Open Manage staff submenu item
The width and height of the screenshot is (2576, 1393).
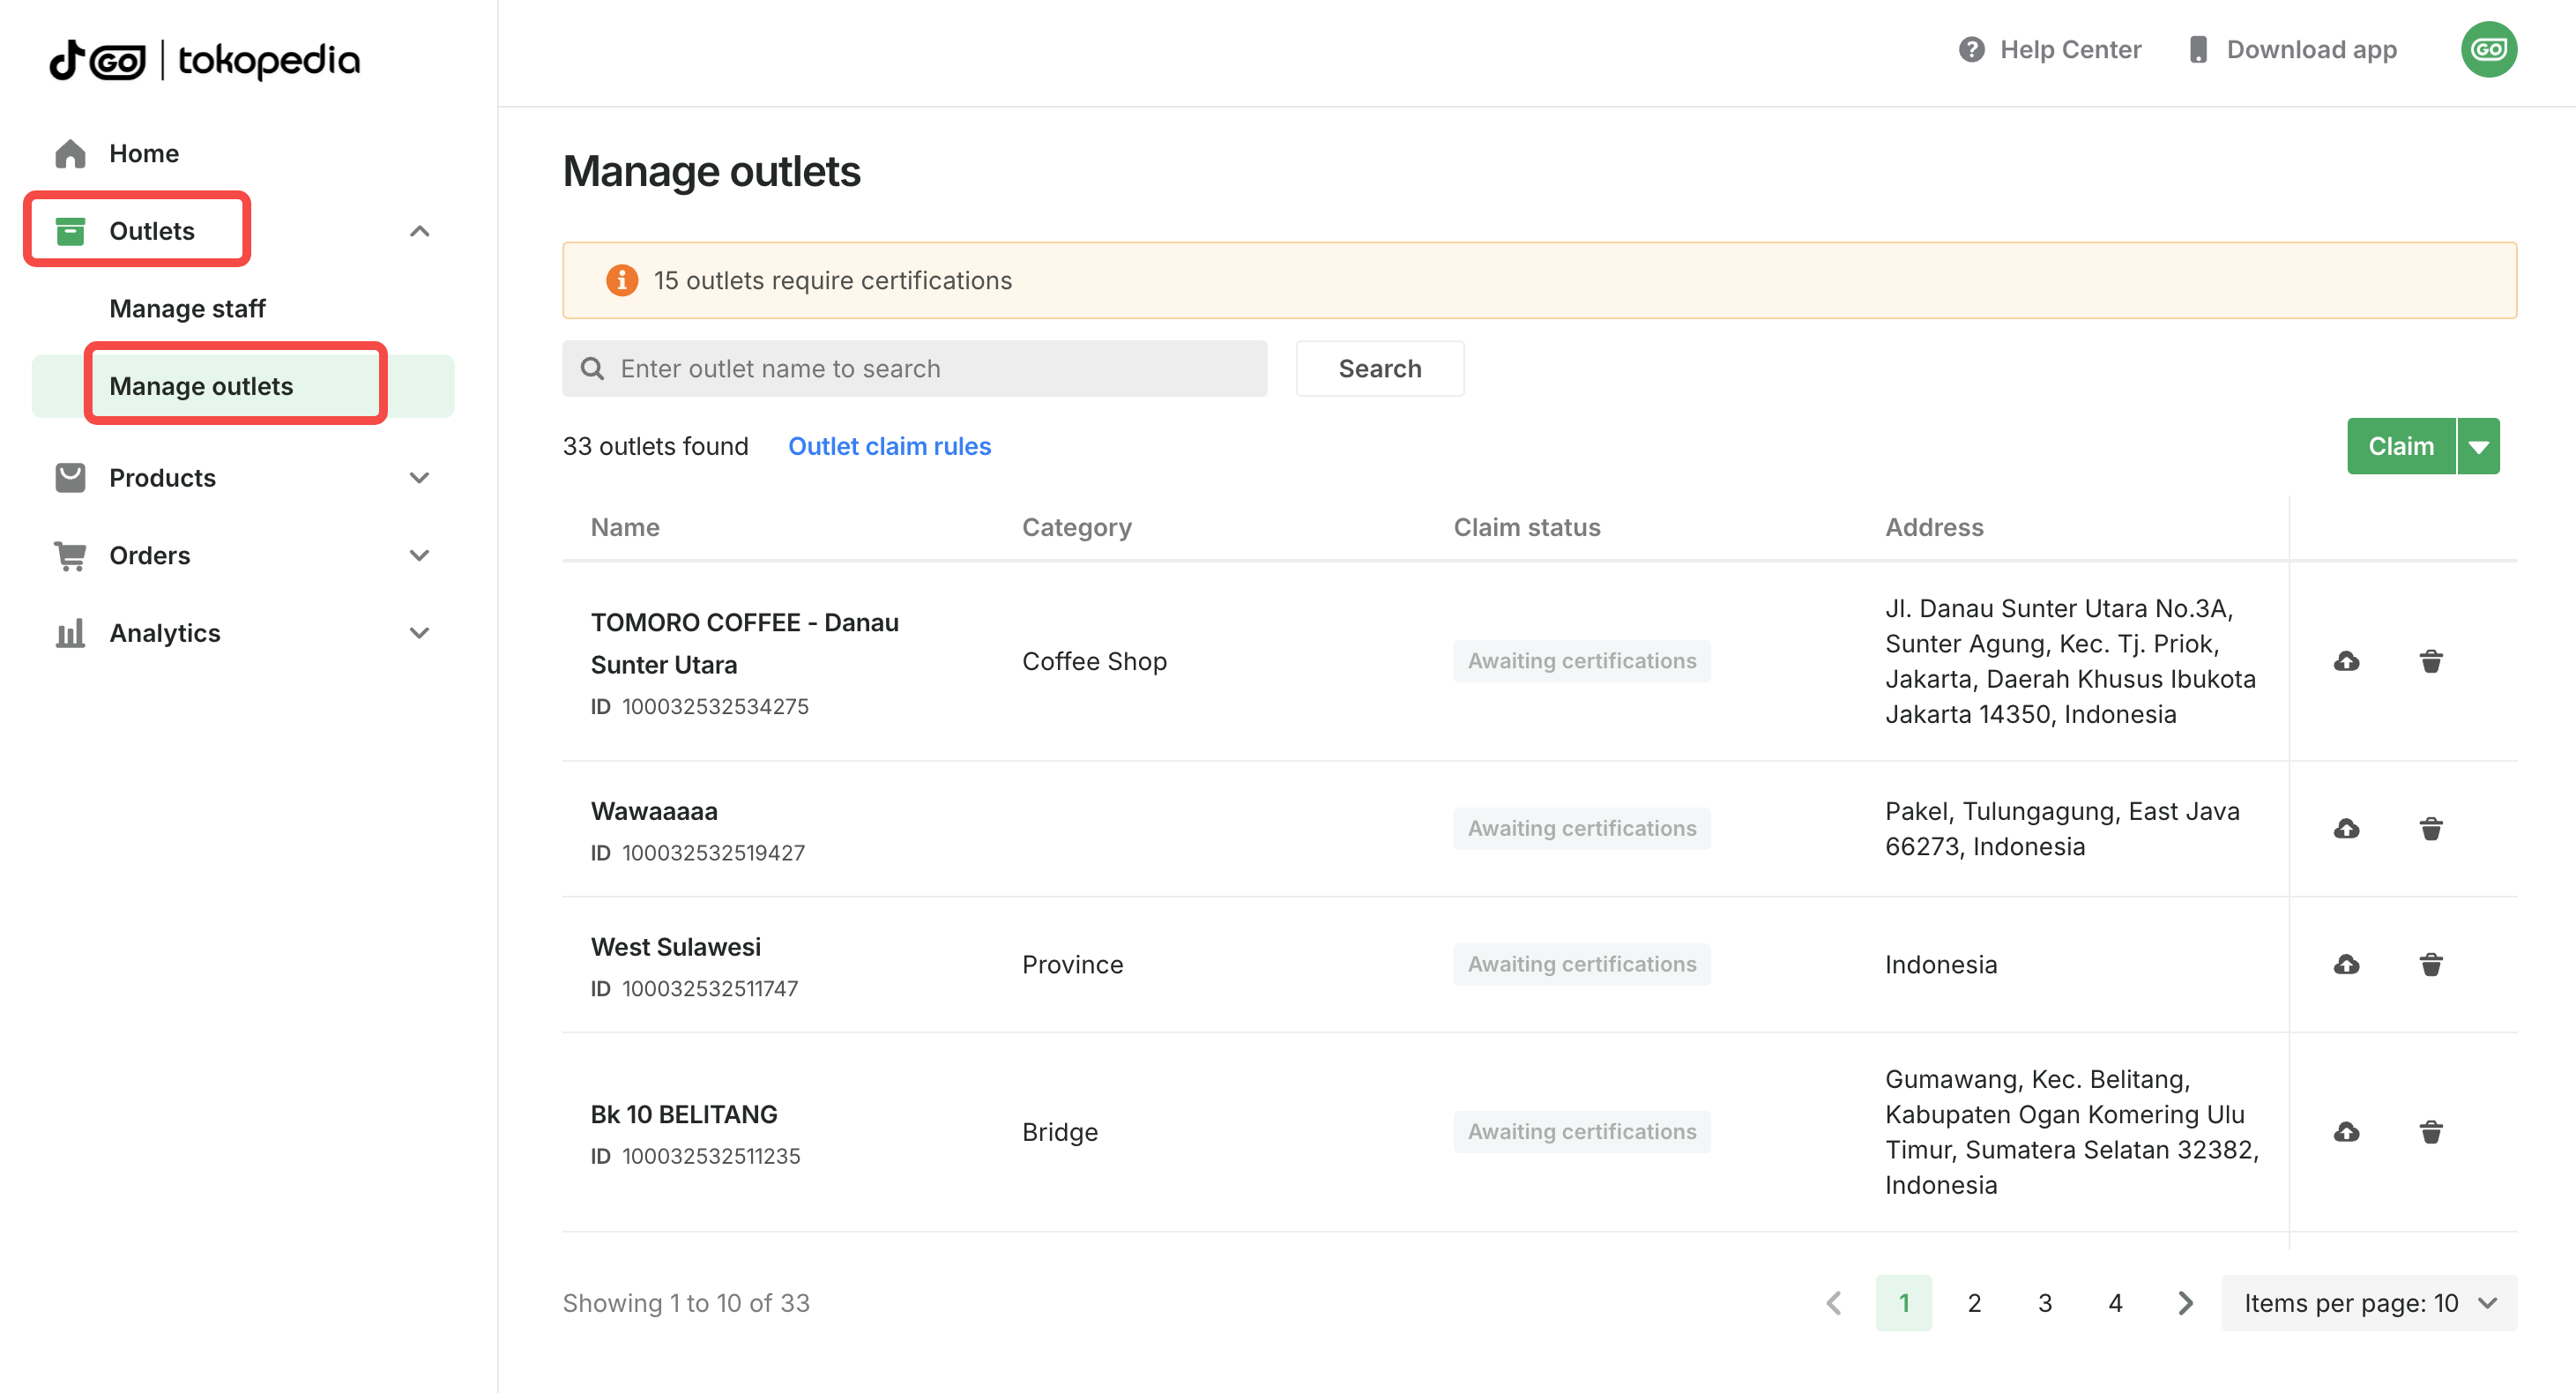187,308
